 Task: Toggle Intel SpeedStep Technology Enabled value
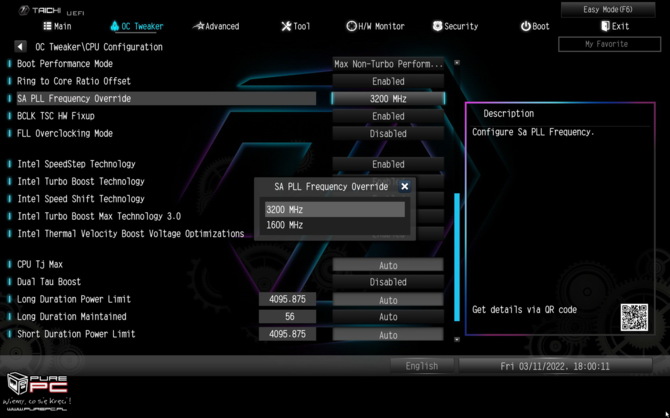point(388,165)
